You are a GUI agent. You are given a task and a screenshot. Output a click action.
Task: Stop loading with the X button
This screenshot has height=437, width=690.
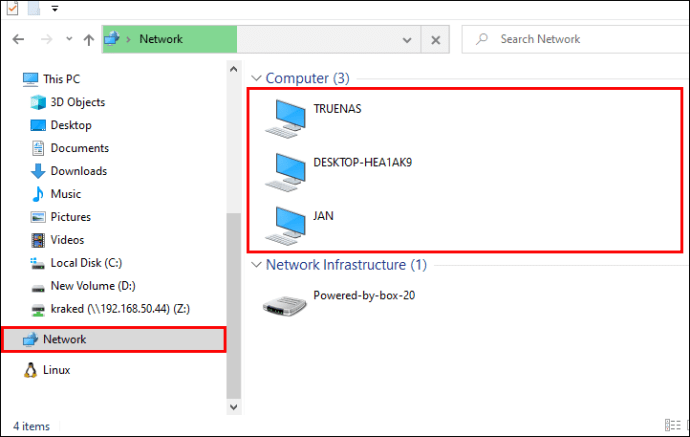[436, 39]
